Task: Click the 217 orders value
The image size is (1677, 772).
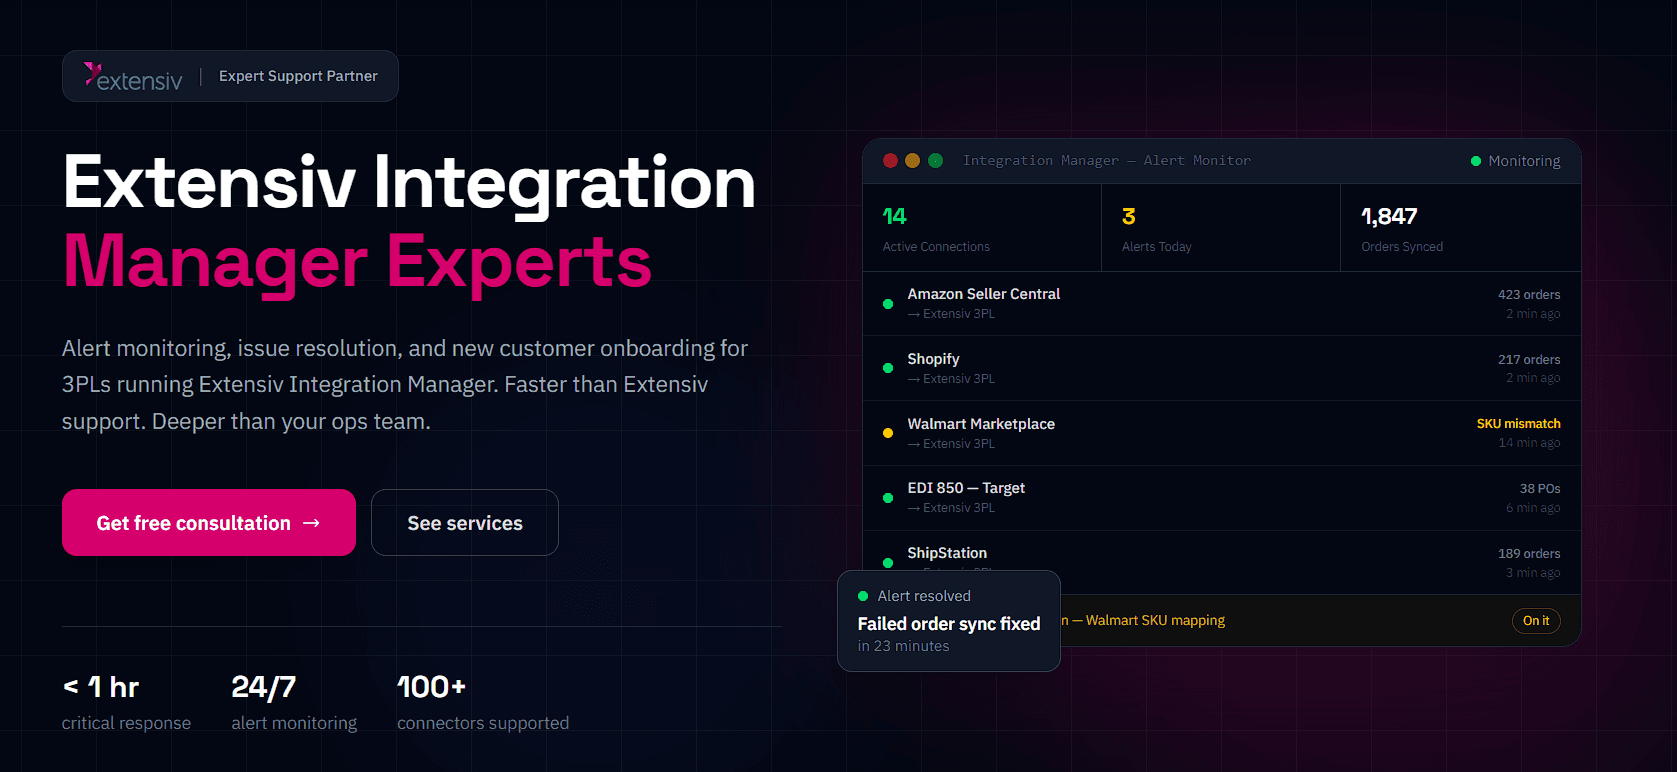Action: (1529, 360)
